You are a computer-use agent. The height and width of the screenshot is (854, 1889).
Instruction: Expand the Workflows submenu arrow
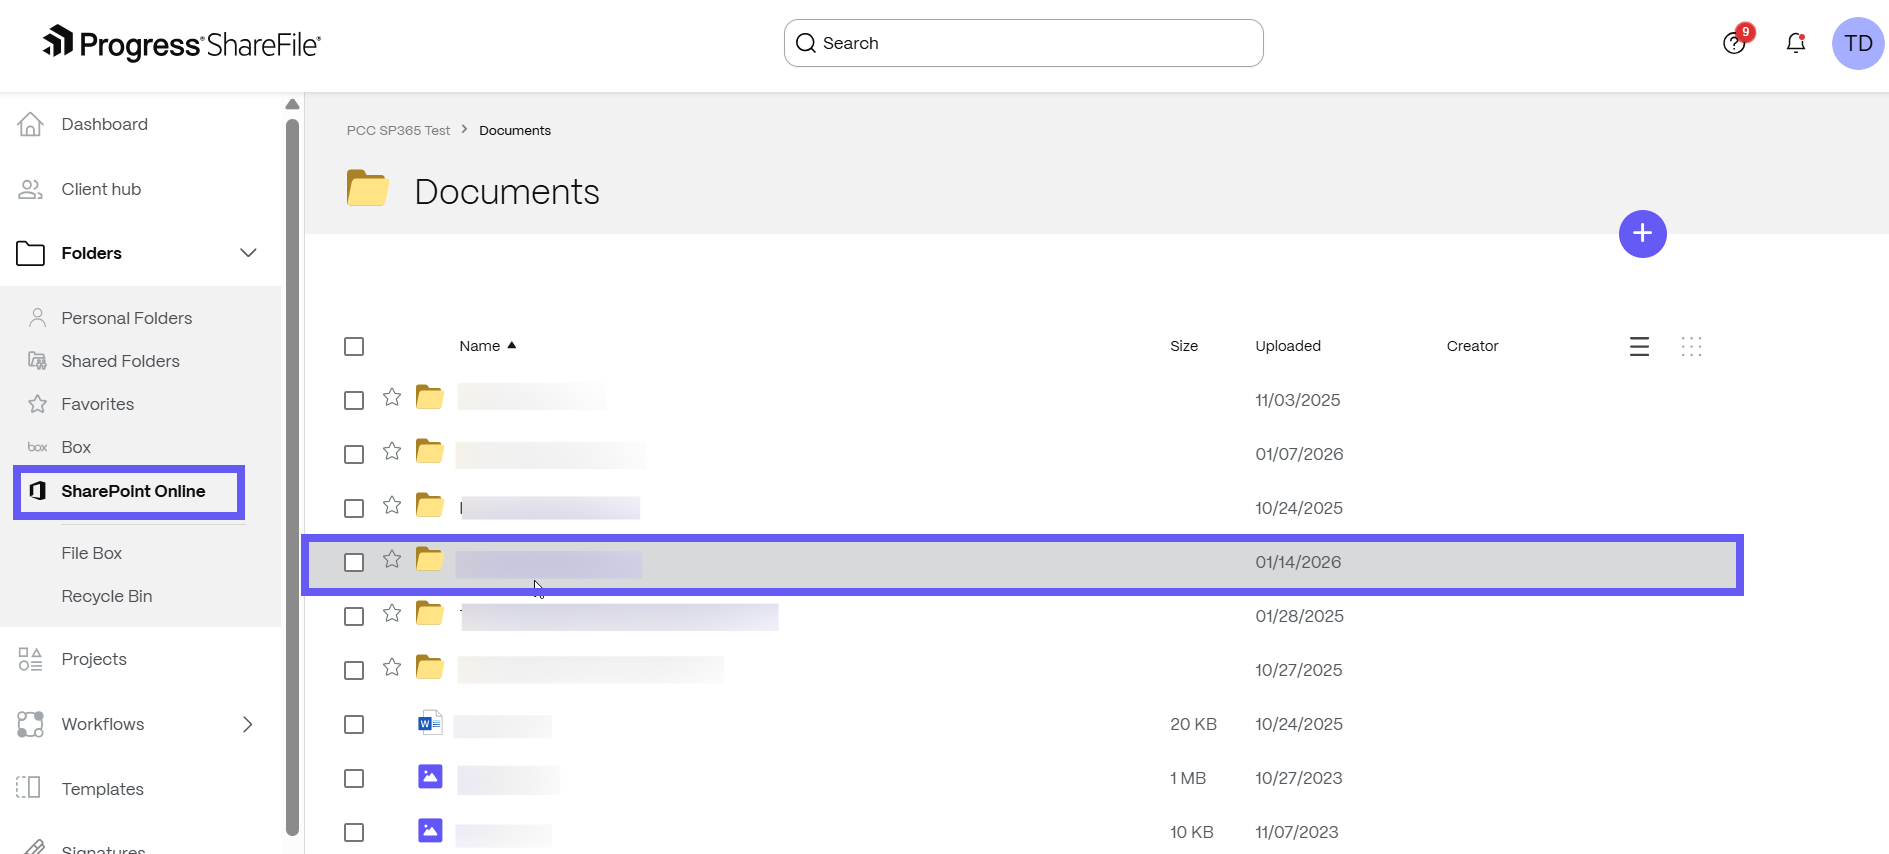click(x=248, y=724)
